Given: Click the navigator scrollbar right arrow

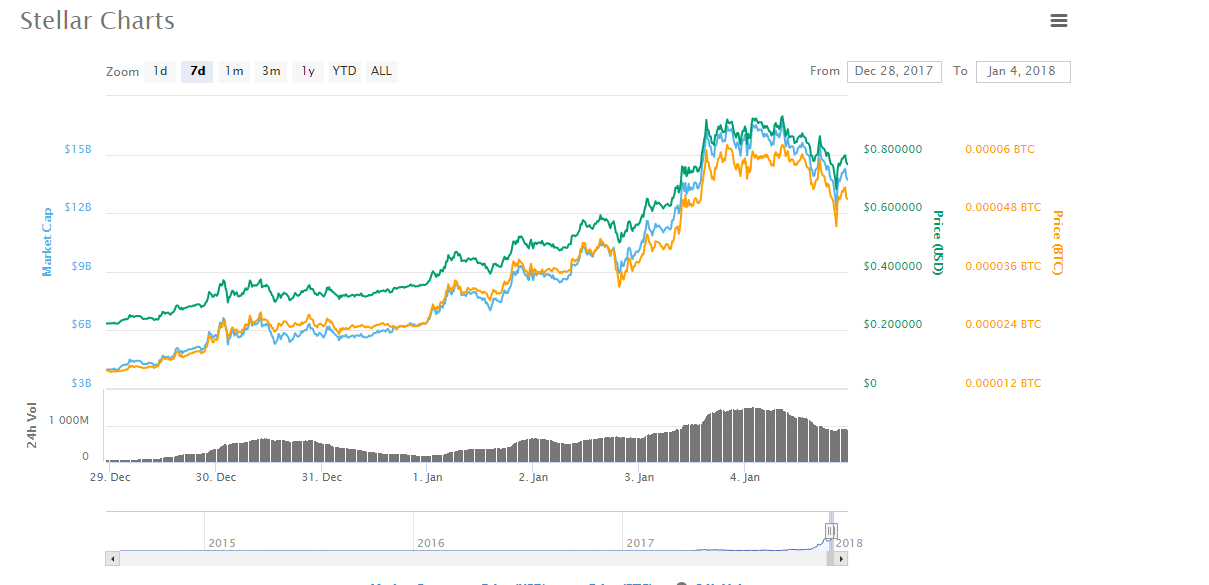Looking at the screenshot, I should (842, 559).
